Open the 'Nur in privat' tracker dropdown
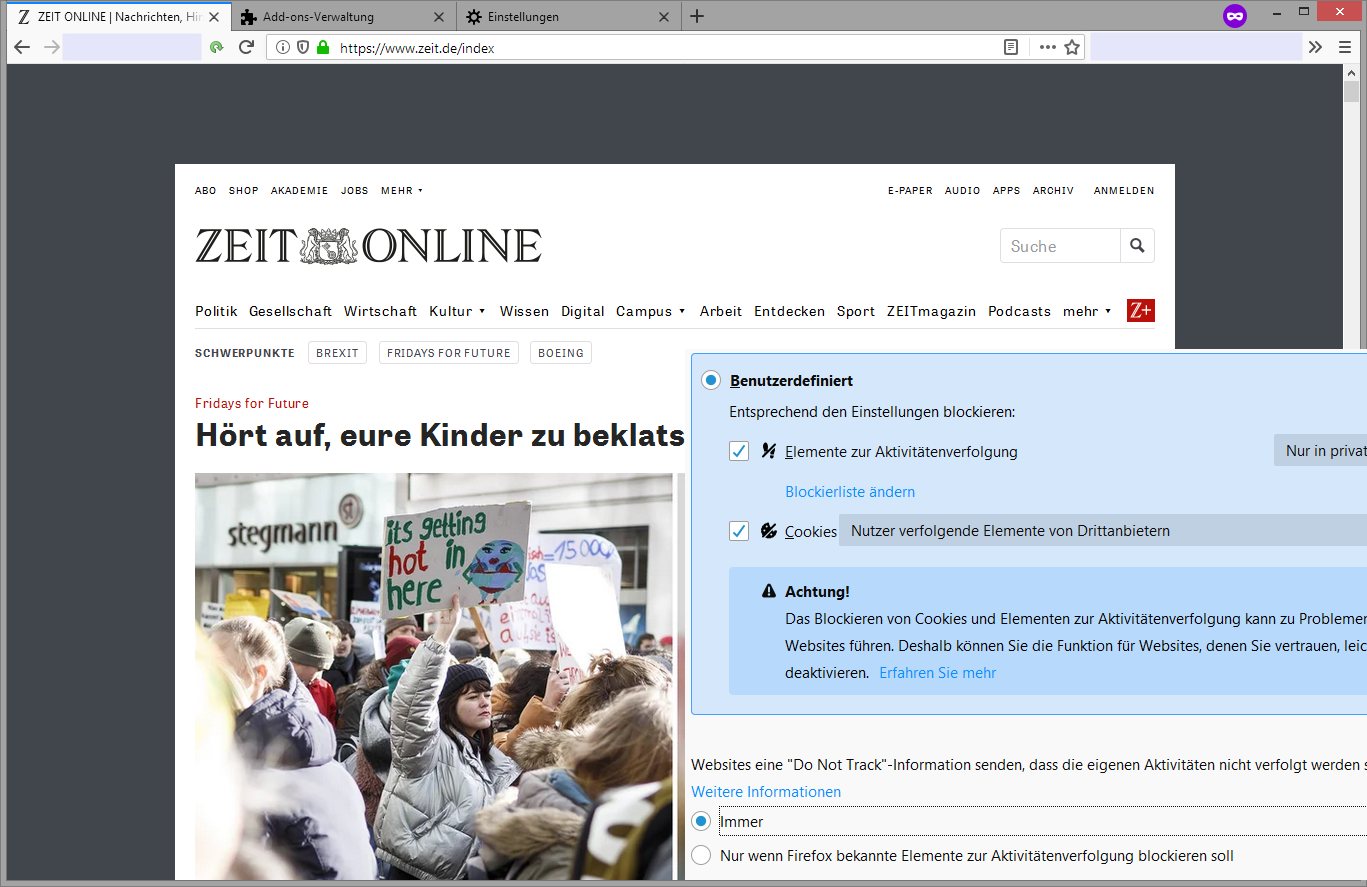The height and width of the screenshot is (887, 1367). point(1320,451)
